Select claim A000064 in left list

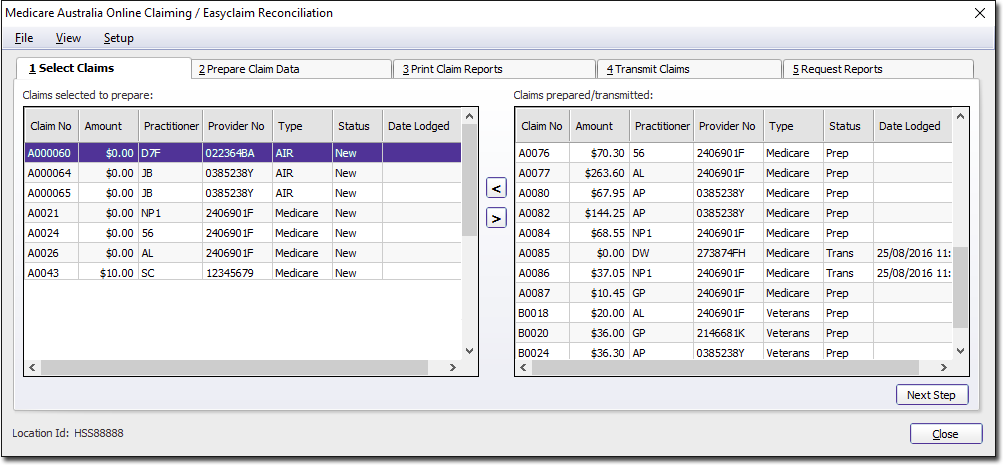[x=51, y=173]
